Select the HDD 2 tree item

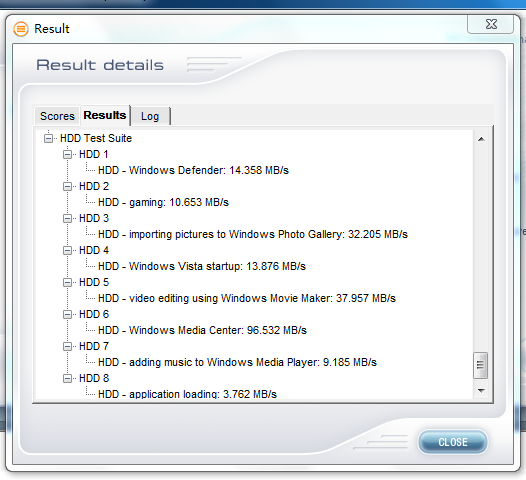[x=94, y=186]
